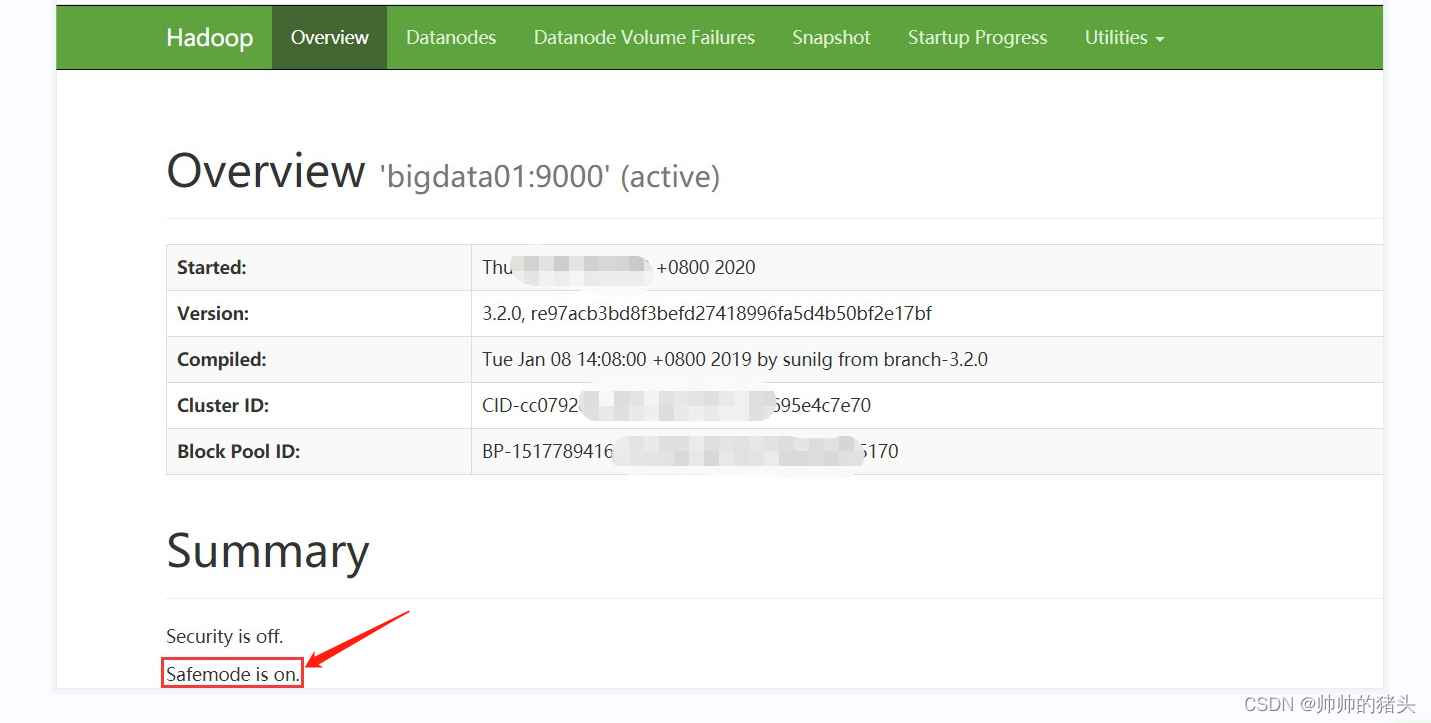Select the Summary heading
1431x723 pixels.
[x=268, y=550]
